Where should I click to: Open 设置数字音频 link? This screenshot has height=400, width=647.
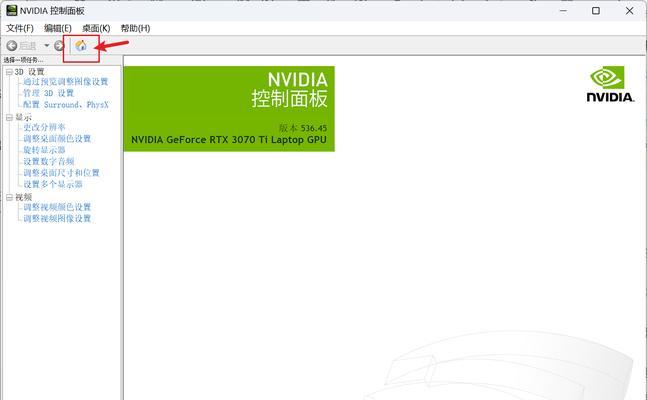[x=49, y=161]
